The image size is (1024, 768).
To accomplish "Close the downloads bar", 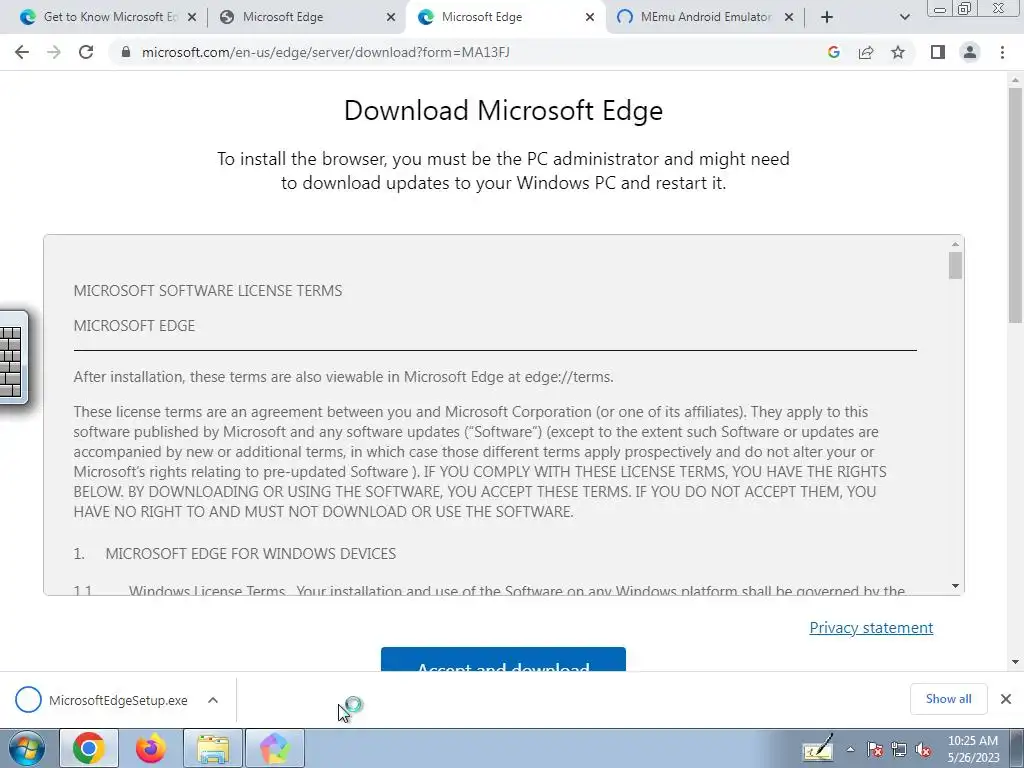I will point(1006,699).
